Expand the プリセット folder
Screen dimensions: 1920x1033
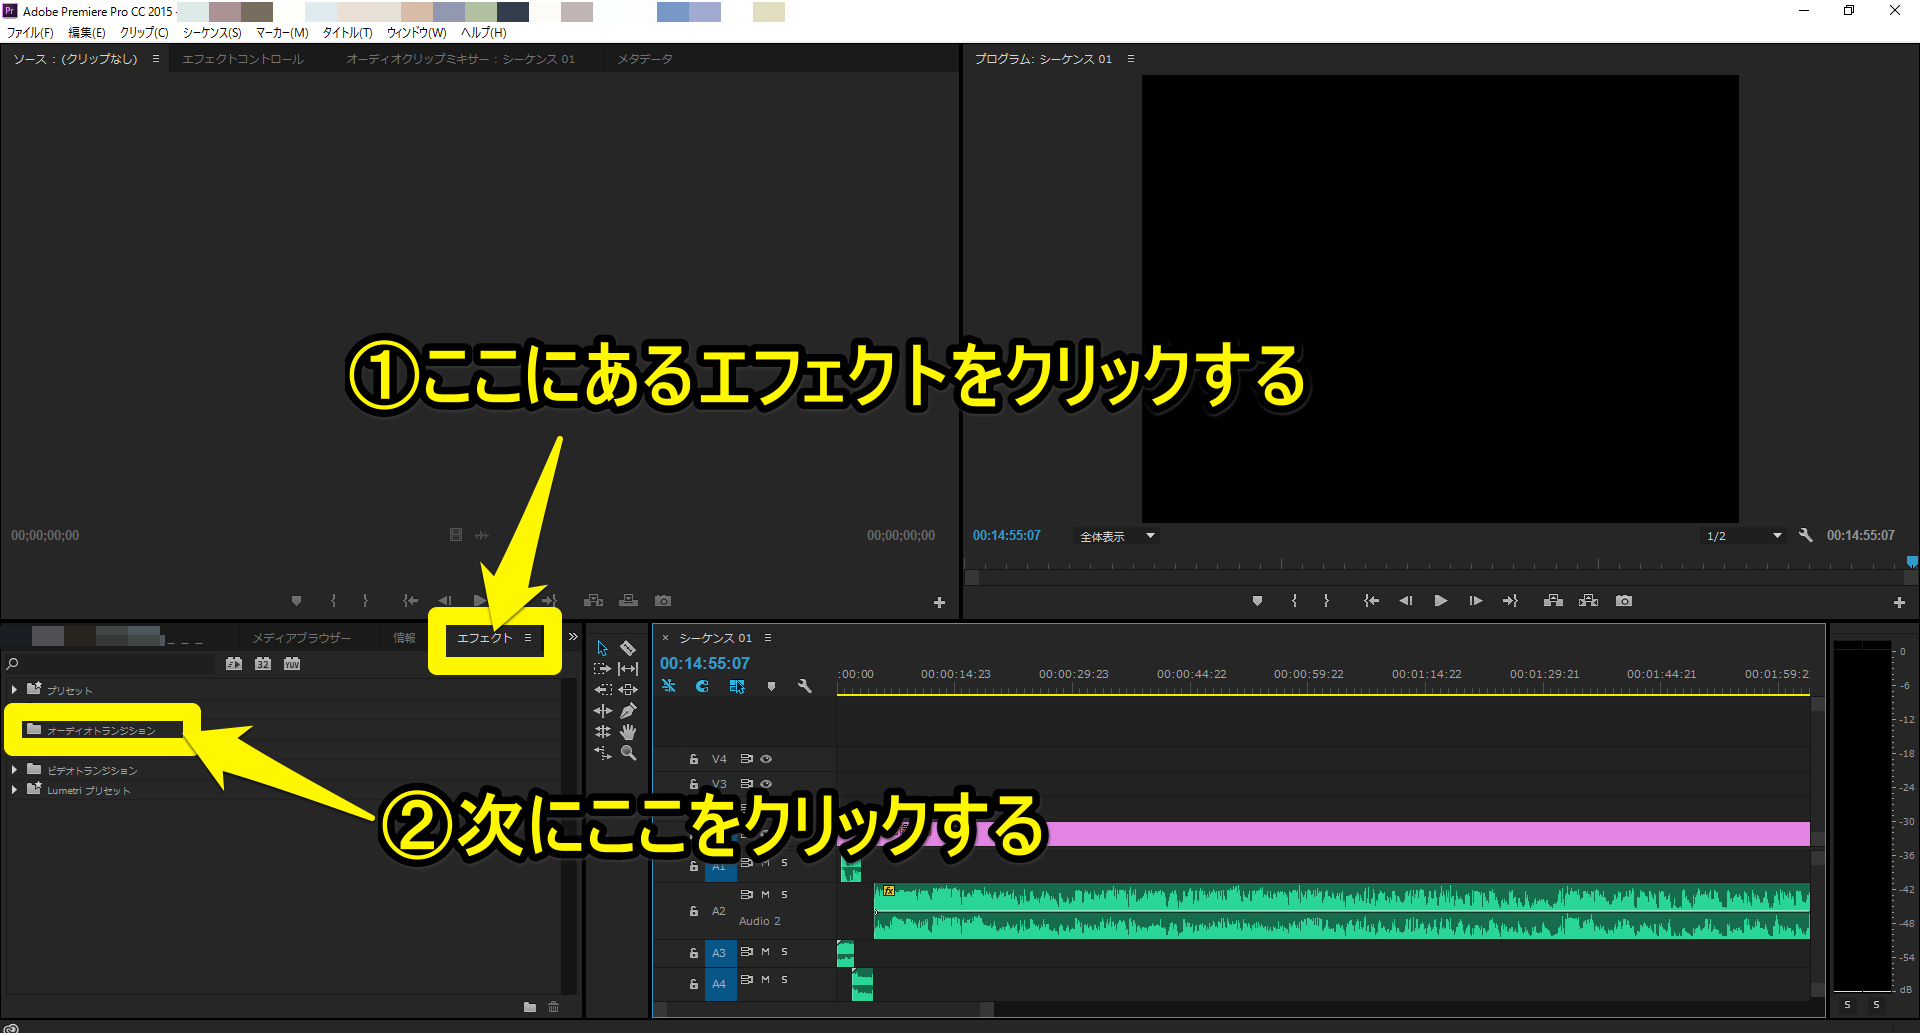(x=14, y=690)
